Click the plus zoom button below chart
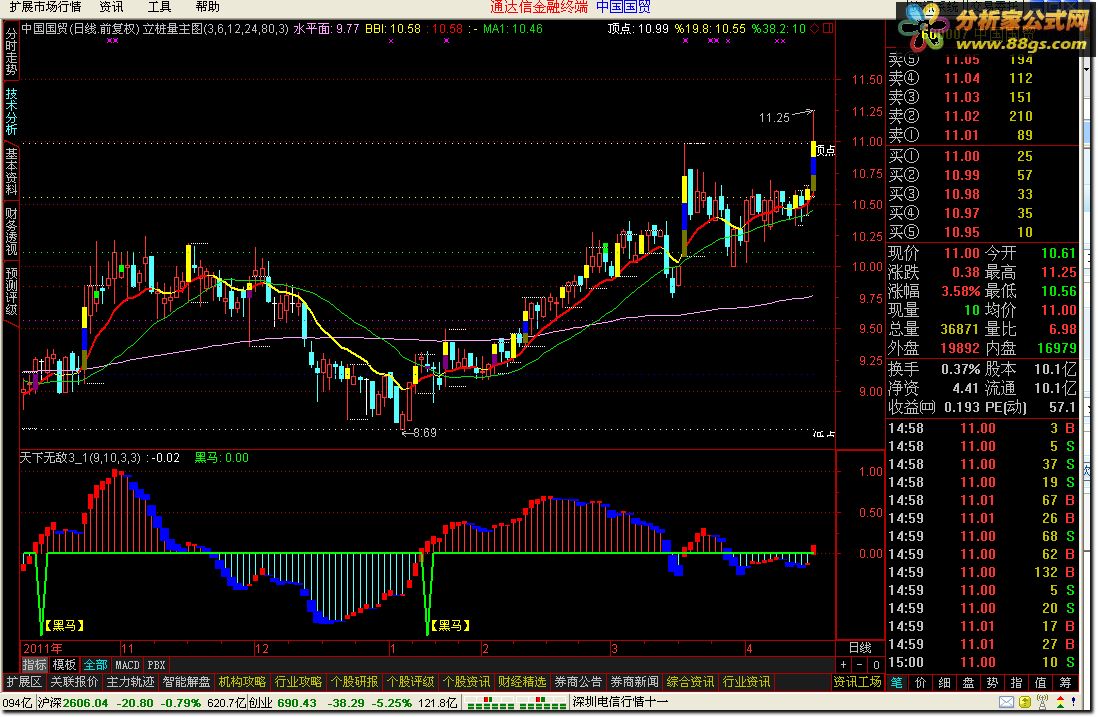Screen dimensions: 1098x717 pyautogui.click(x=843, y=664)
